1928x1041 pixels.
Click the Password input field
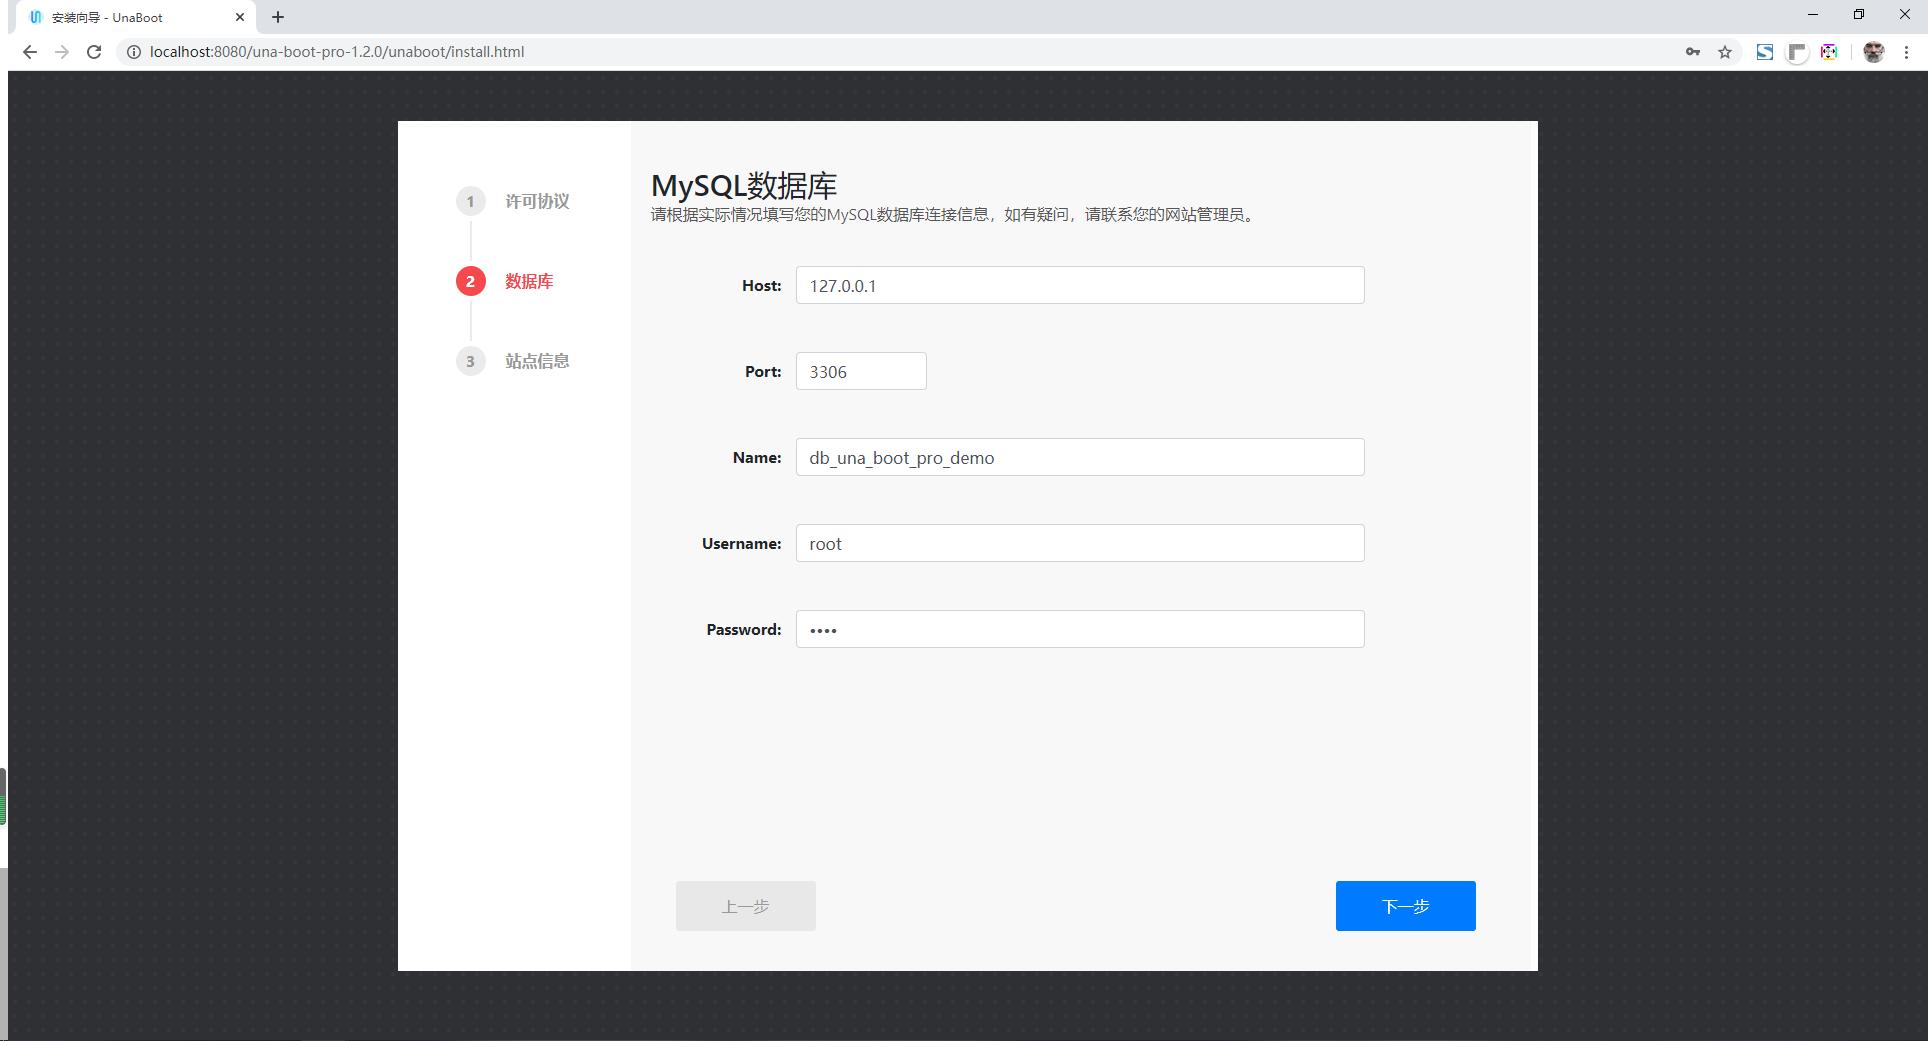[1079, 629]
